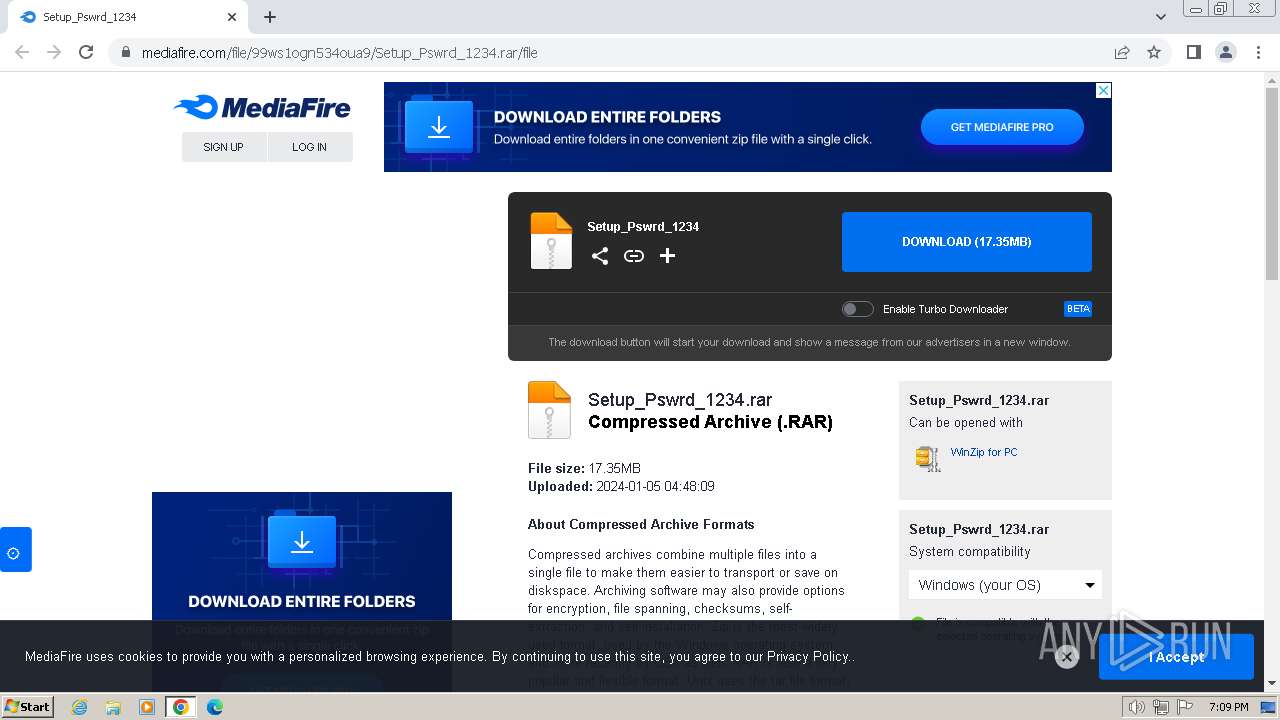Open File Explorer from taskbar
Viewport: 1280px width, 720px height.
point(113,707)
